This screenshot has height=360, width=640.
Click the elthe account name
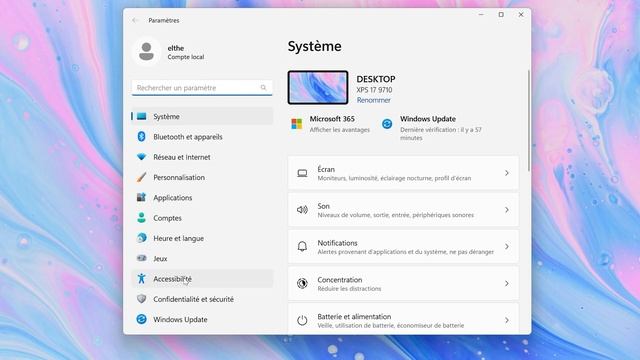176,48
